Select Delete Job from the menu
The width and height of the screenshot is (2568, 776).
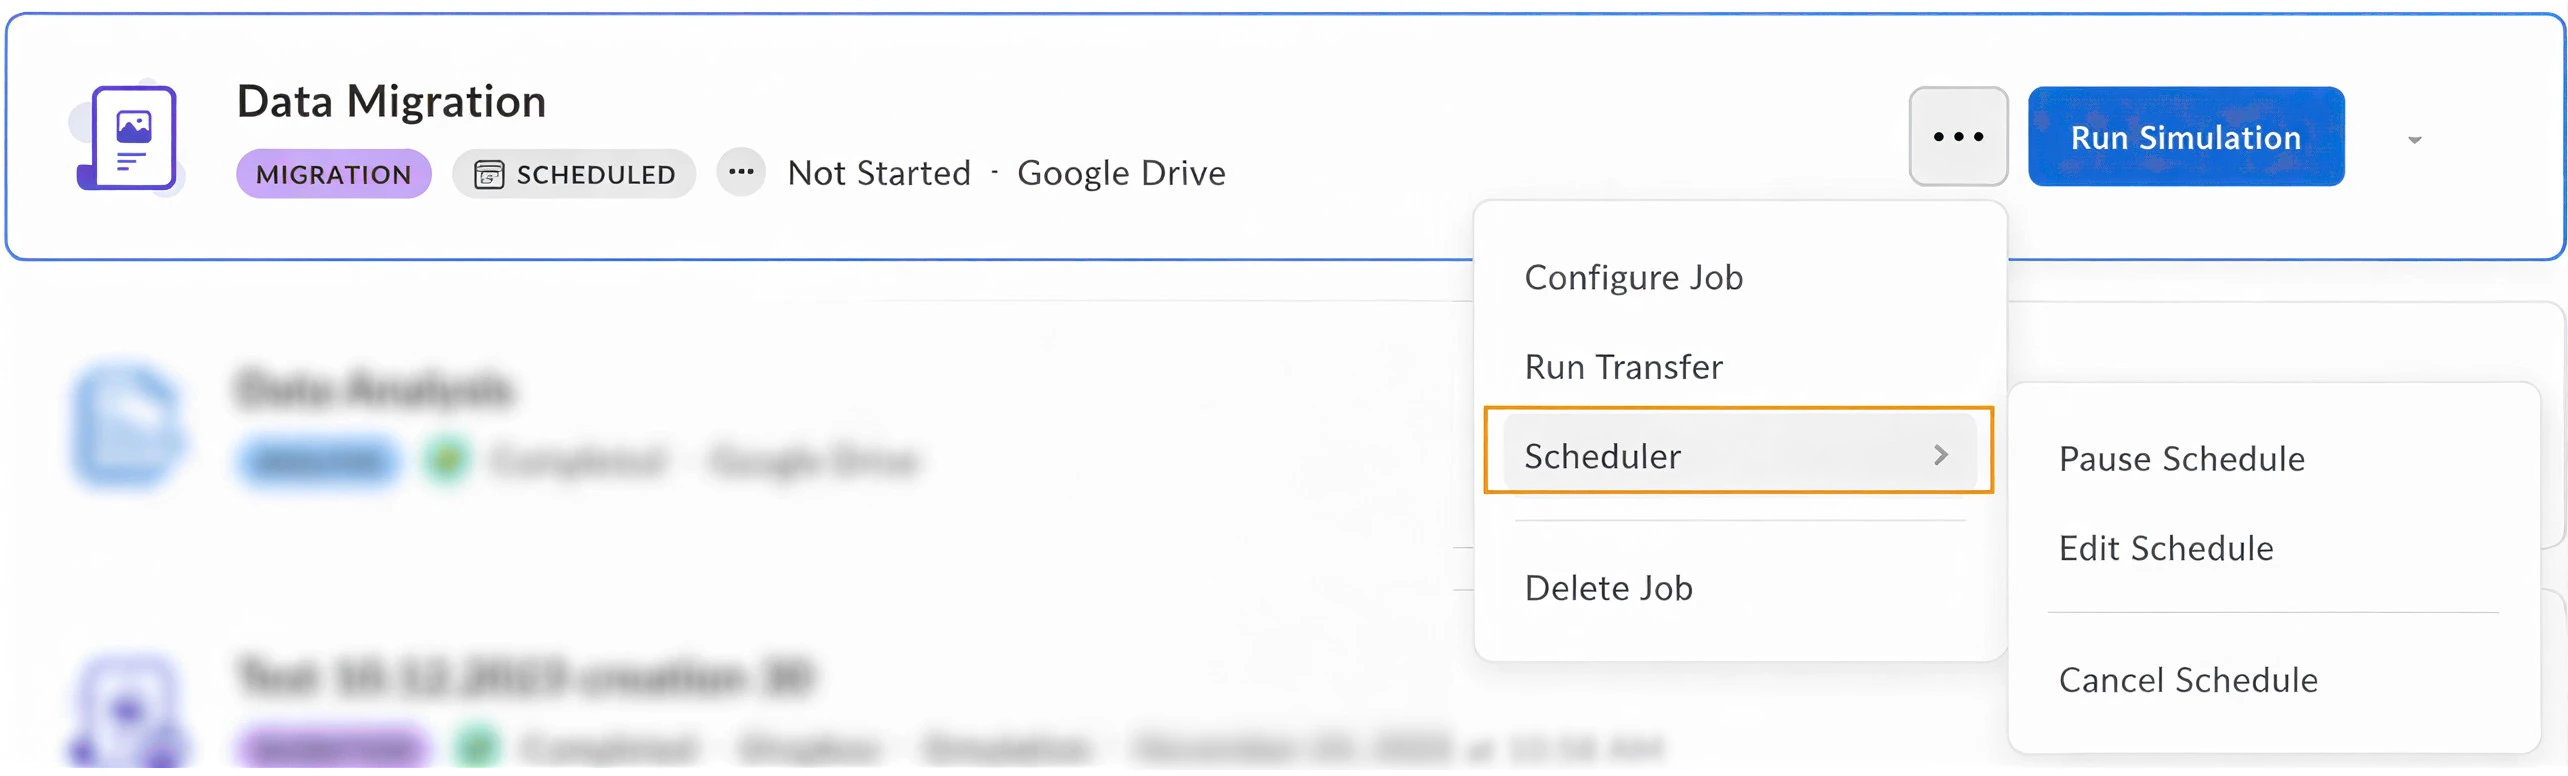click(x=1609, y=588)
